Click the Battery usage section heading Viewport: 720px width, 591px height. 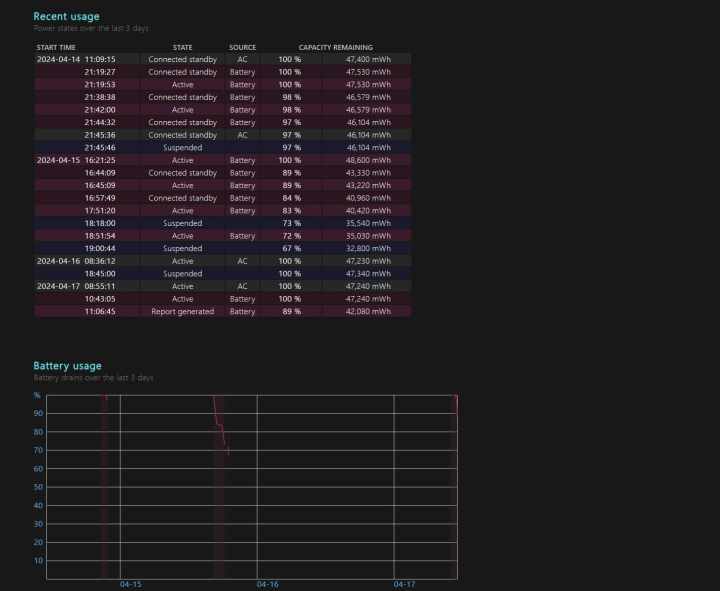67,366
